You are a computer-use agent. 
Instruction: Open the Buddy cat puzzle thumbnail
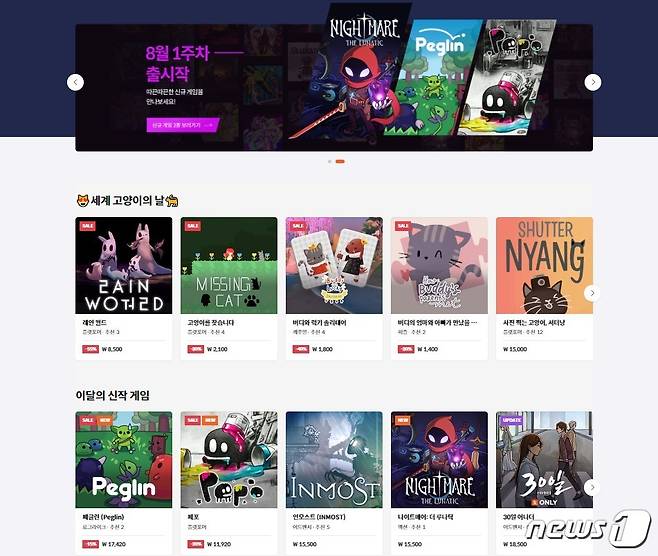click(x=439, y=265)
